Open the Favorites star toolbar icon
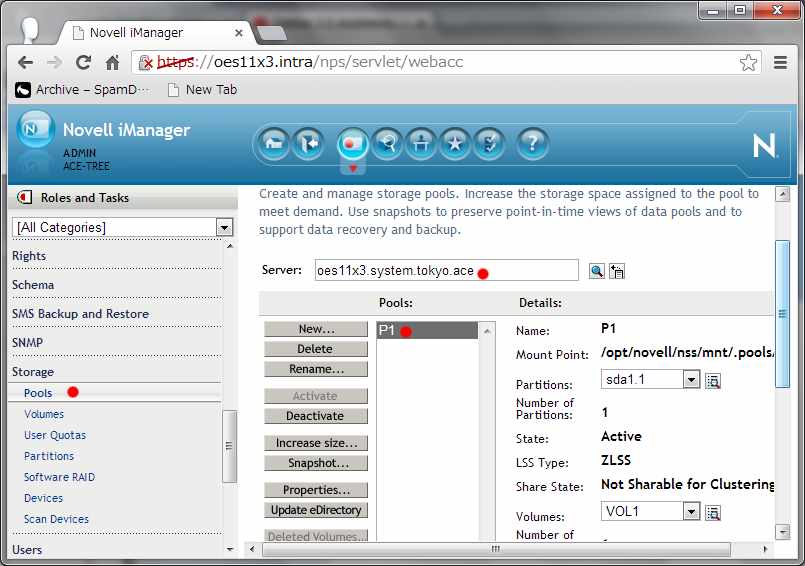 click(455, 143)
